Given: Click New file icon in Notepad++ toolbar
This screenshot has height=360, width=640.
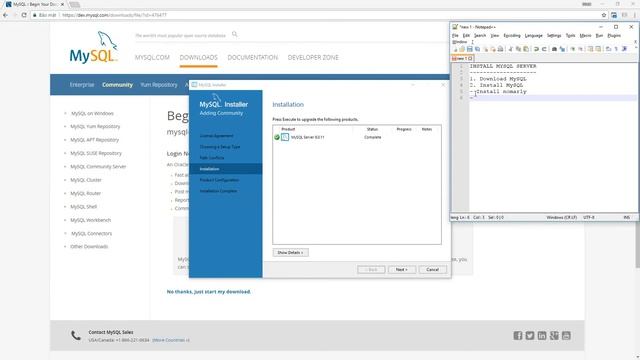Looking at the screenshot, I should (455, 49).
